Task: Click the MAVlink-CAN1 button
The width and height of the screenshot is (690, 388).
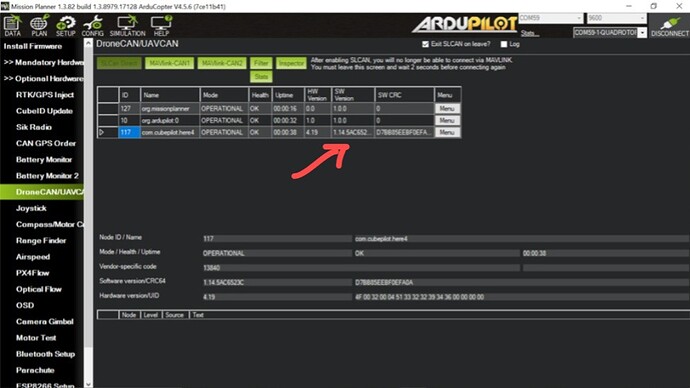Action: pyautogui.click(x=169, y=63)
